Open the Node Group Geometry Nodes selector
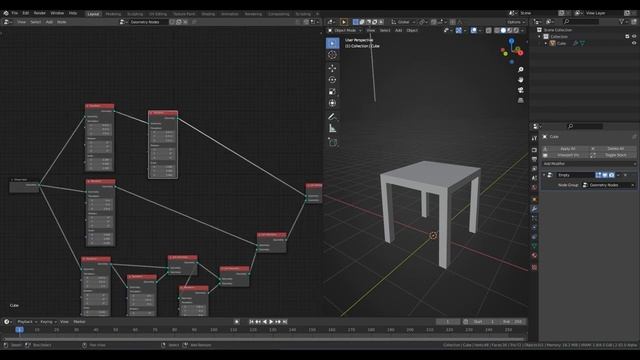640x360 pixels. pyautogui.click(x=608, y=185)
